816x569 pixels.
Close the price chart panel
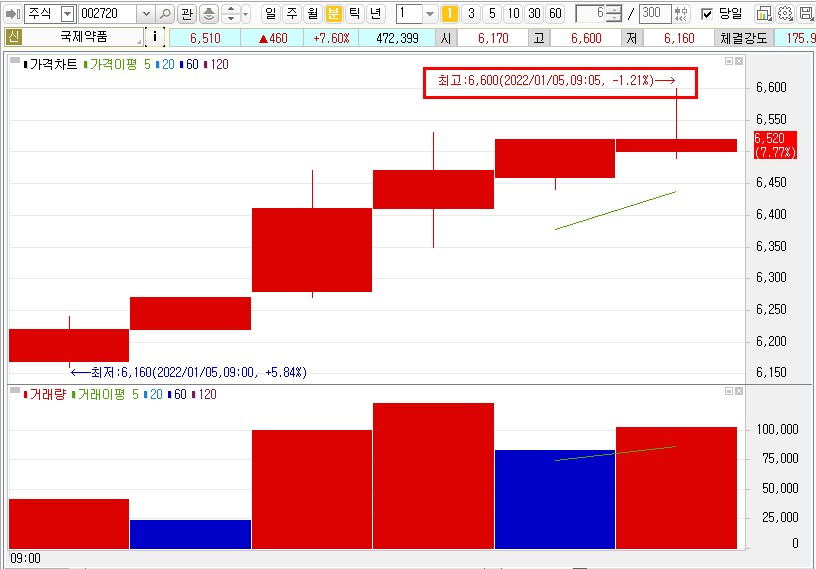[x=739, y=61]
